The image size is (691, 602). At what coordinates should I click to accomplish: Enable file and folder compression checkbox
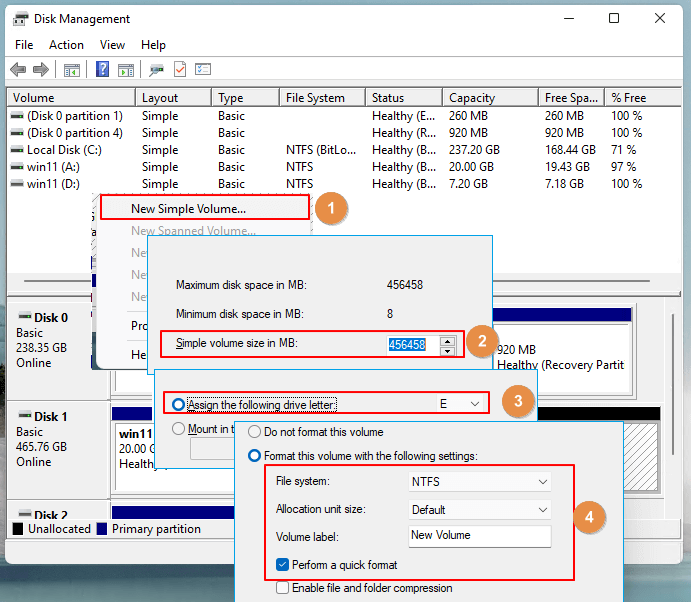[x=284, y=588]
